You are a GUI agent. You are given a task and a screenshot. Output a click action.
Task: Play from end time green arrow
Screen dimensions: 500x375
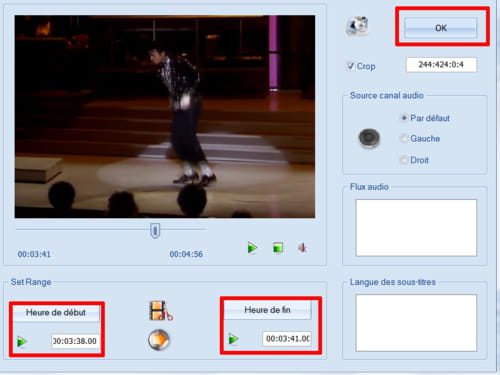[233, 339]
